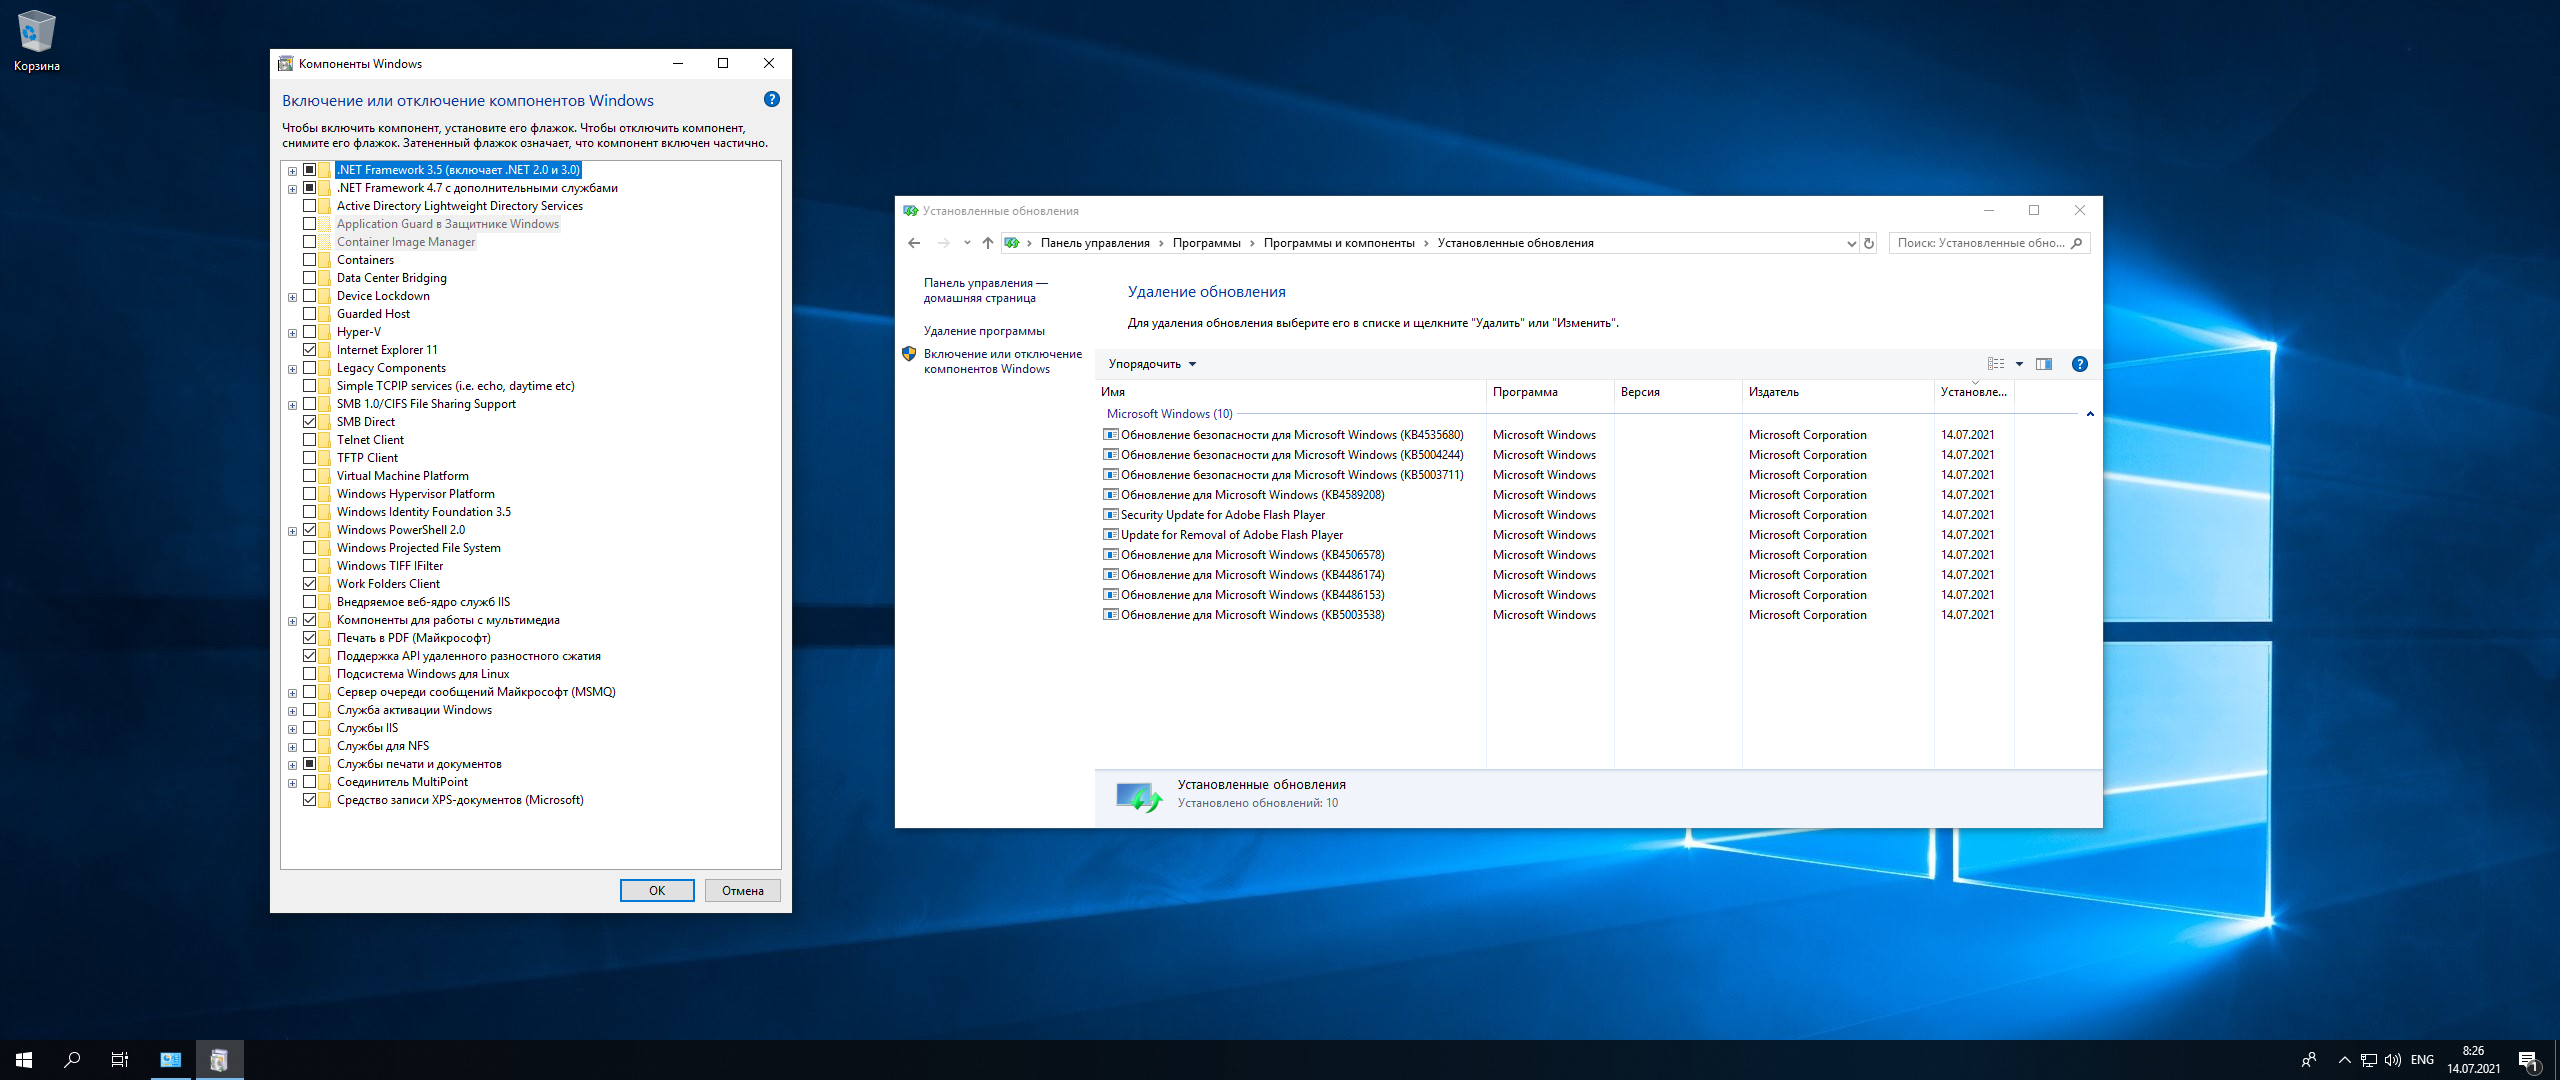Screen dimensions: 2560x1080
Task: Expand the Legacy Components node
Action: (292, 369)
